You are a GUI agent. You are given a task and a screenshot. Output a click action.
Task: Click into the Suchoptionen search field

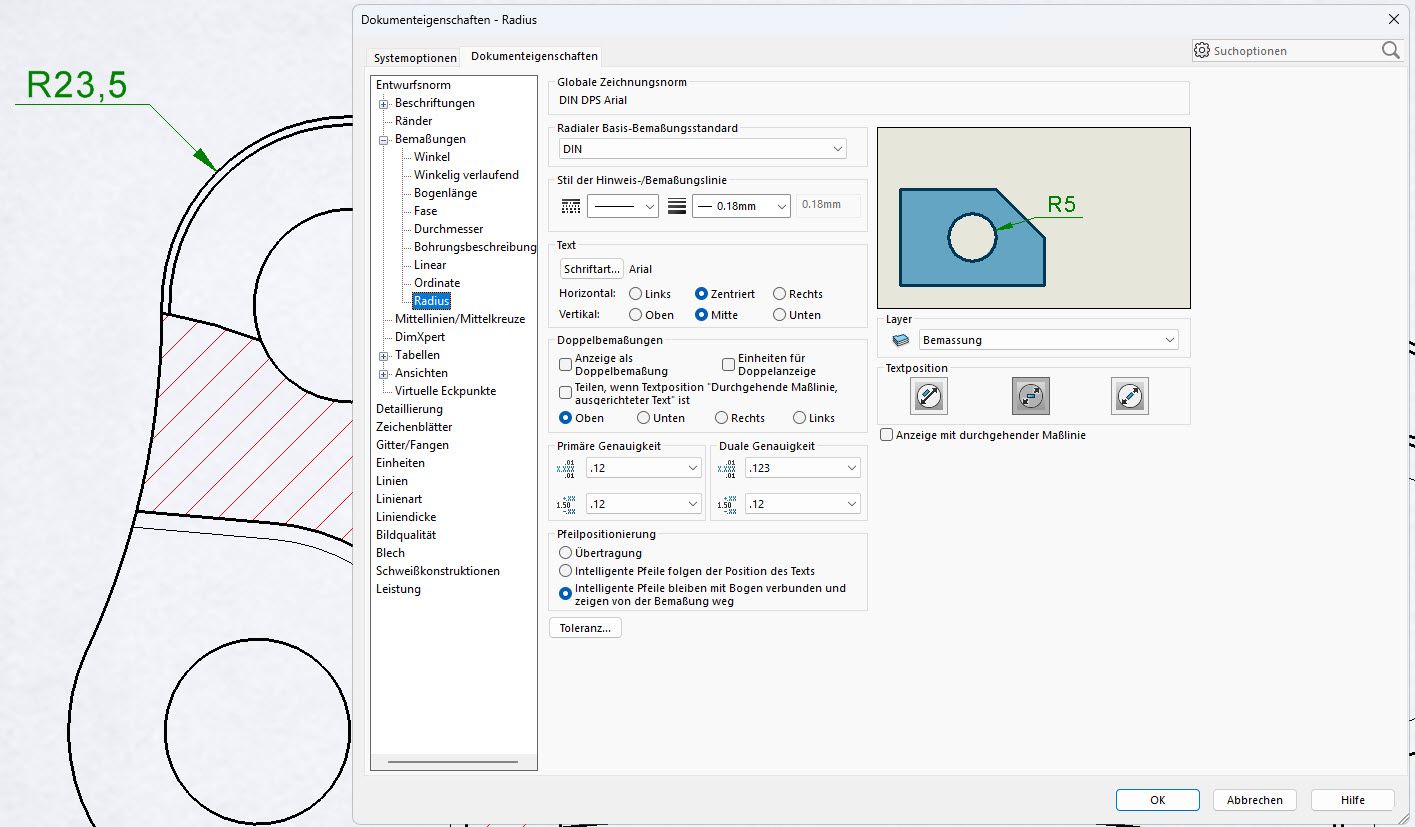pyautogui.click(x=1296, y=50)
